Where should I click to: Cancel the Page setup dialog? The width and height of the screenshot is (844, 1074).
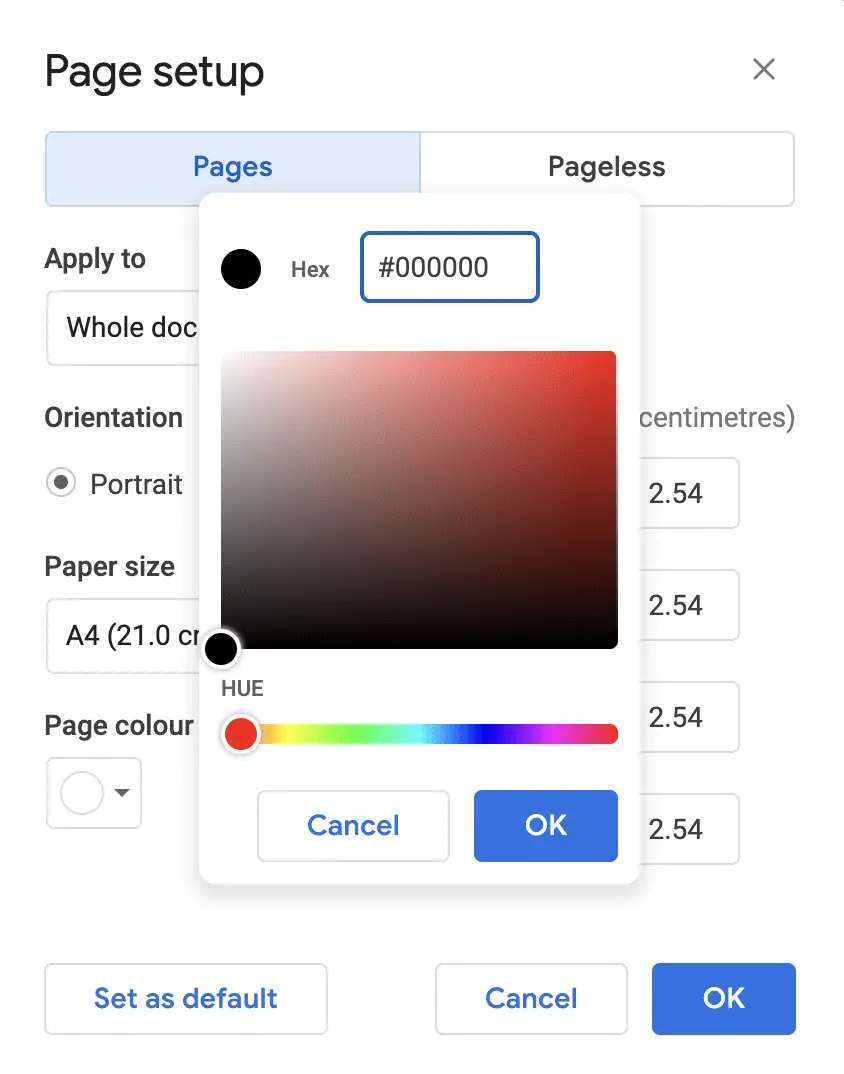pos(531,998)
